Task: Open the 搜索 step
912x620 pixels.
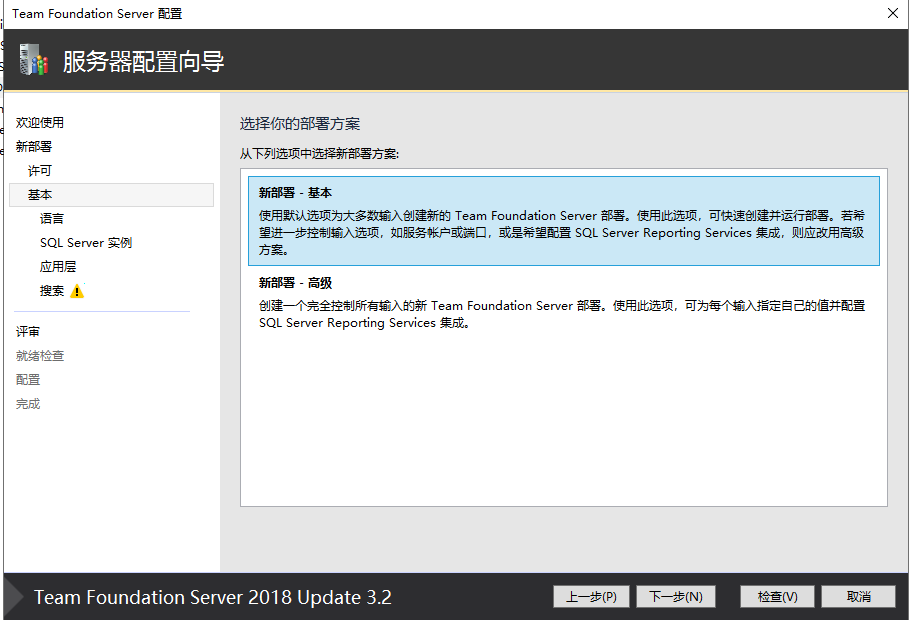Action: point(52,291)
